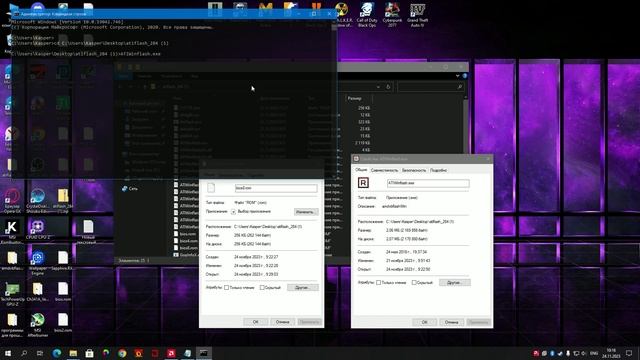Click the file name field in bios properties
Viewport: 640px width, 360px height.
coord(276,188)
